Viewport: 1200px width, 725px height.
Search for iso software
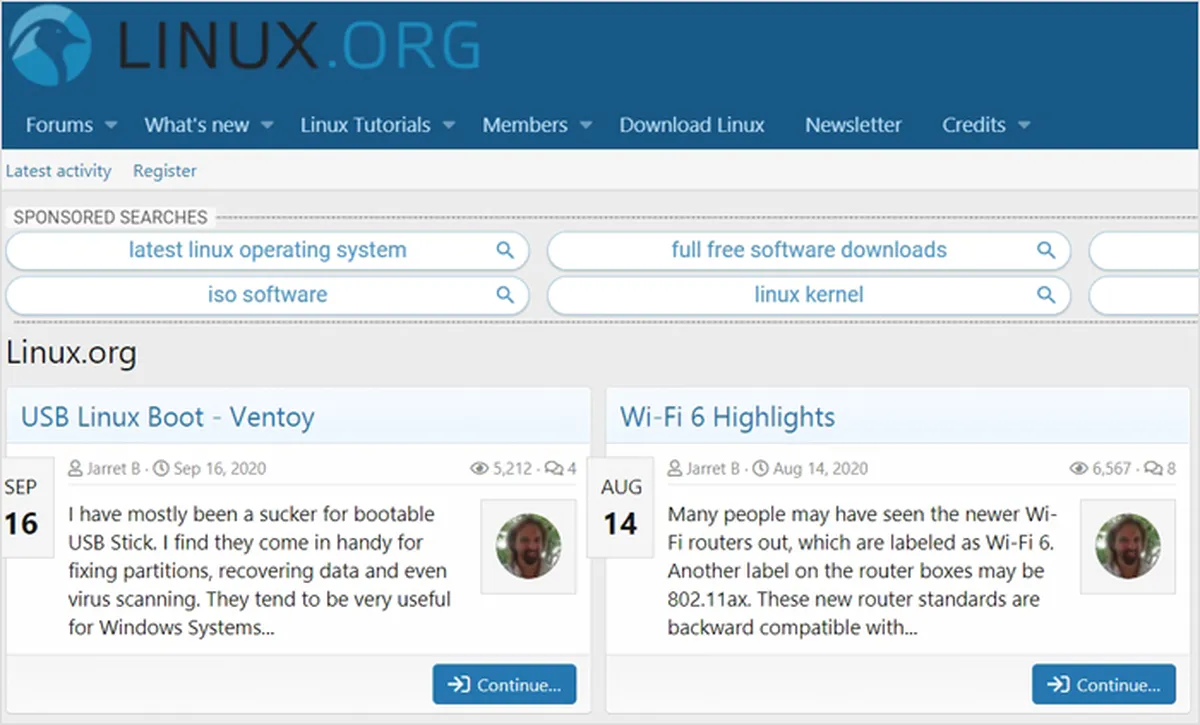click(x=267, y=295)
